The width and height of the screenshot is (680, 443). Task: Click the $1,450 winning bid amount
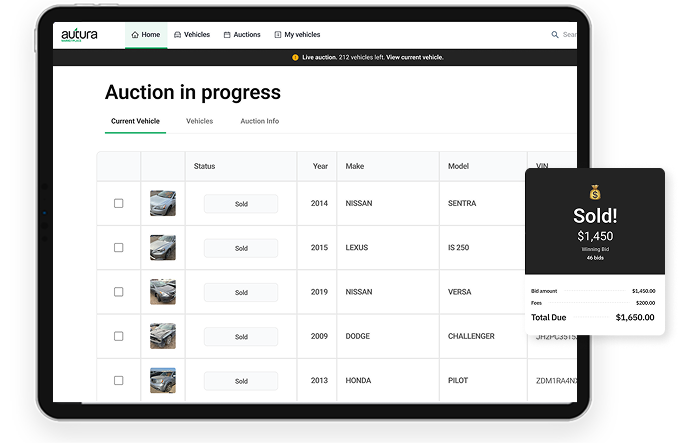tap(595, 236)
